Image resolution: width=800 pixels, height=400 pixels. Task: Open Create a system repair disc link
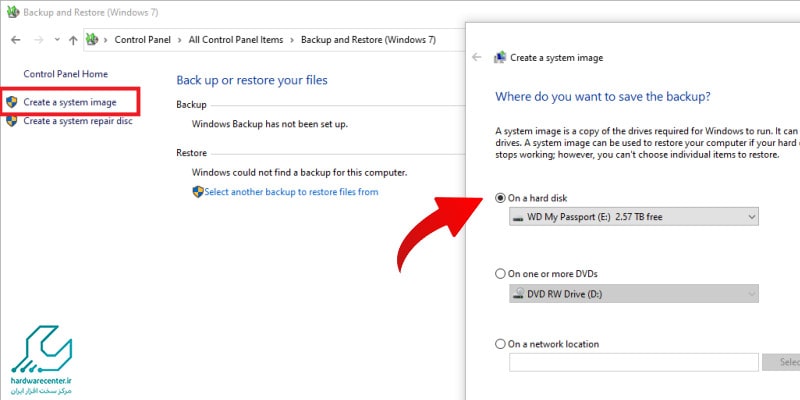78,121
